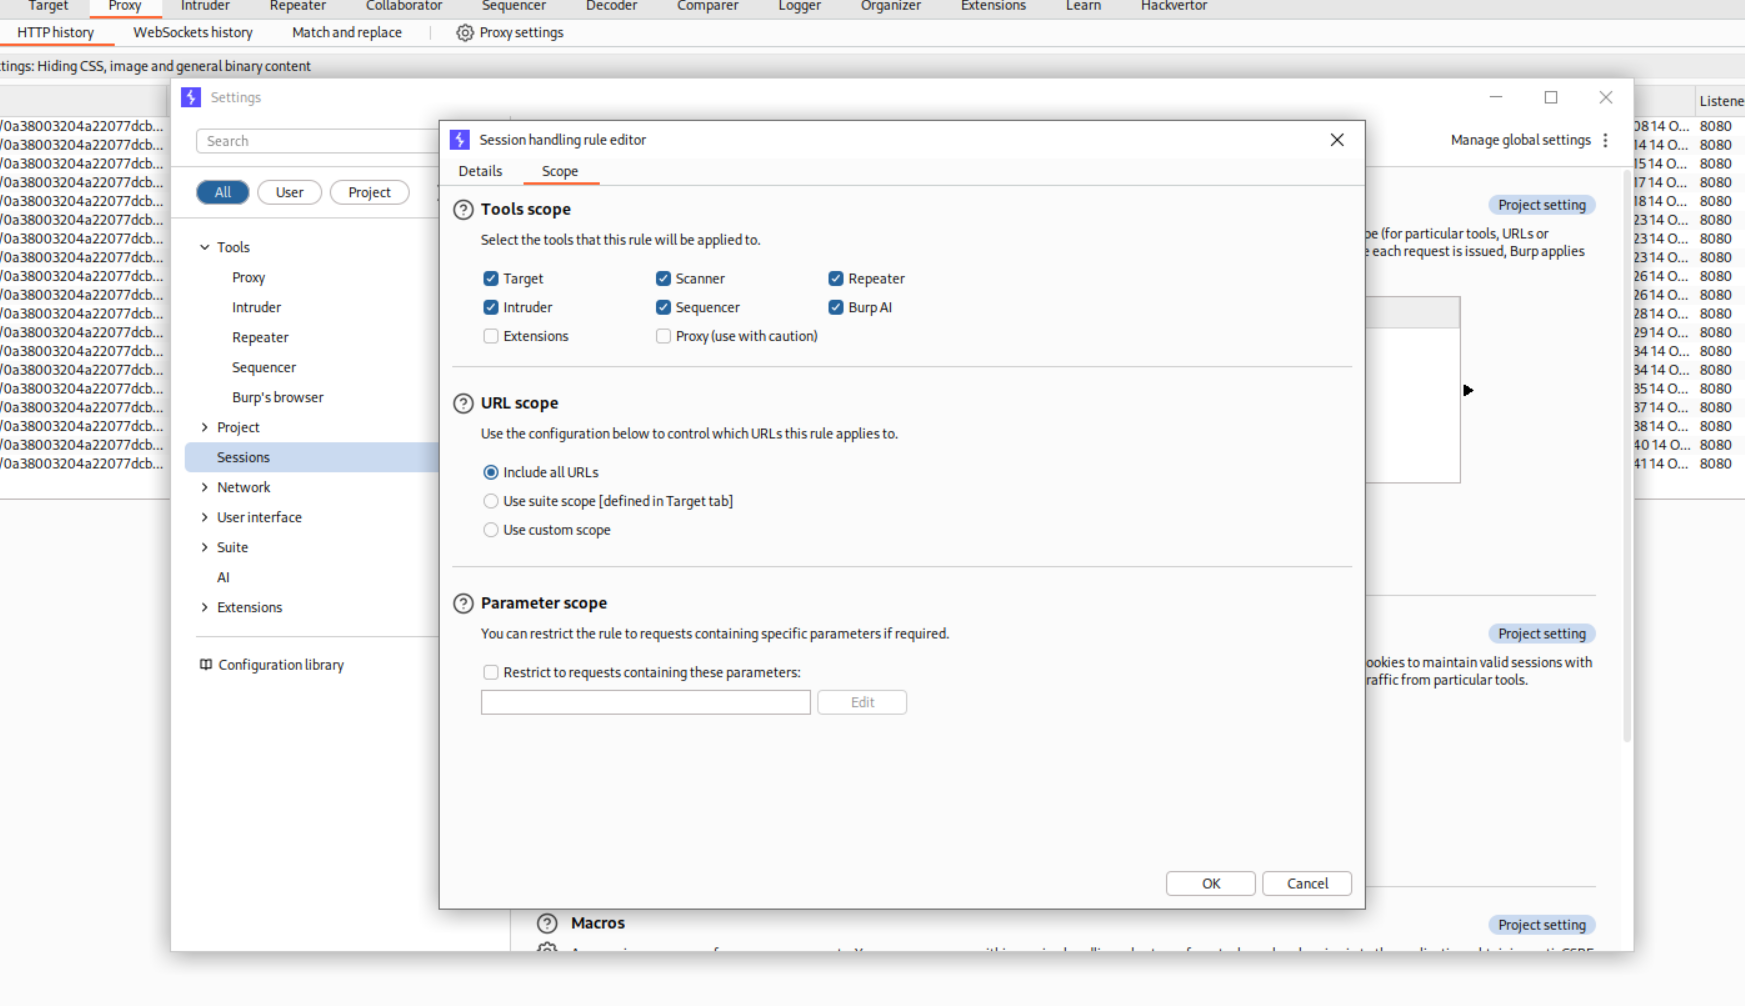The image size is (1745, 1006).
Task: Open Manage global settings kebab menu
Action: point(1606,141)
